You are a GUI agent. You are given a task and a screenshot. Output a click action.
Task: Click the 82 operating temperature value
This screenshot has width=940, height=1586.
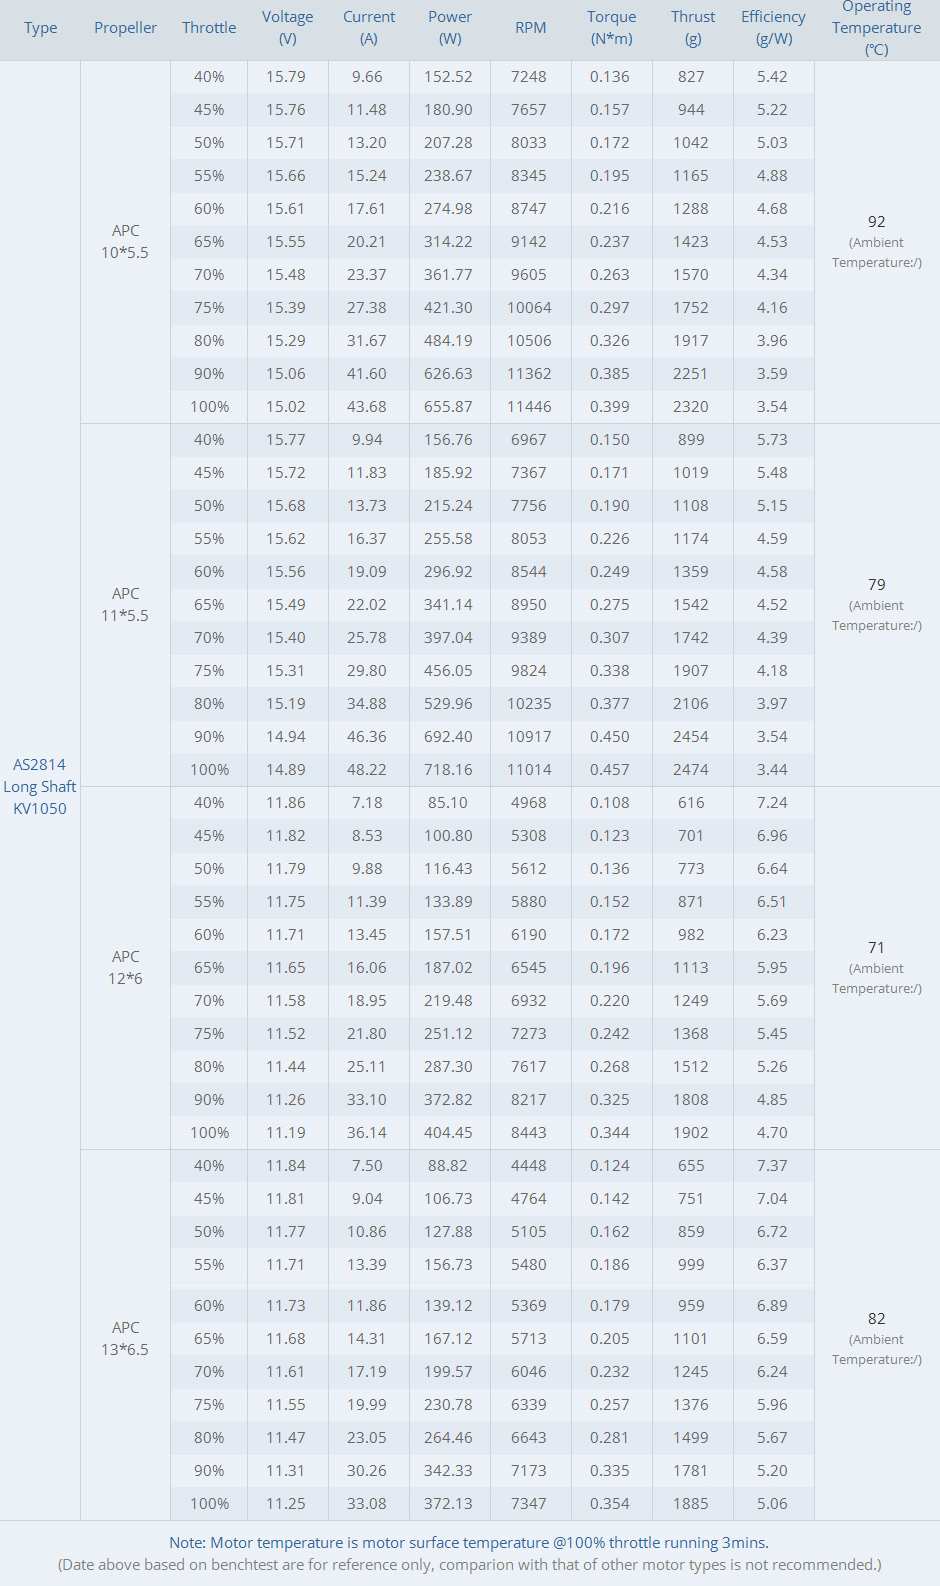coord(877,1319)
